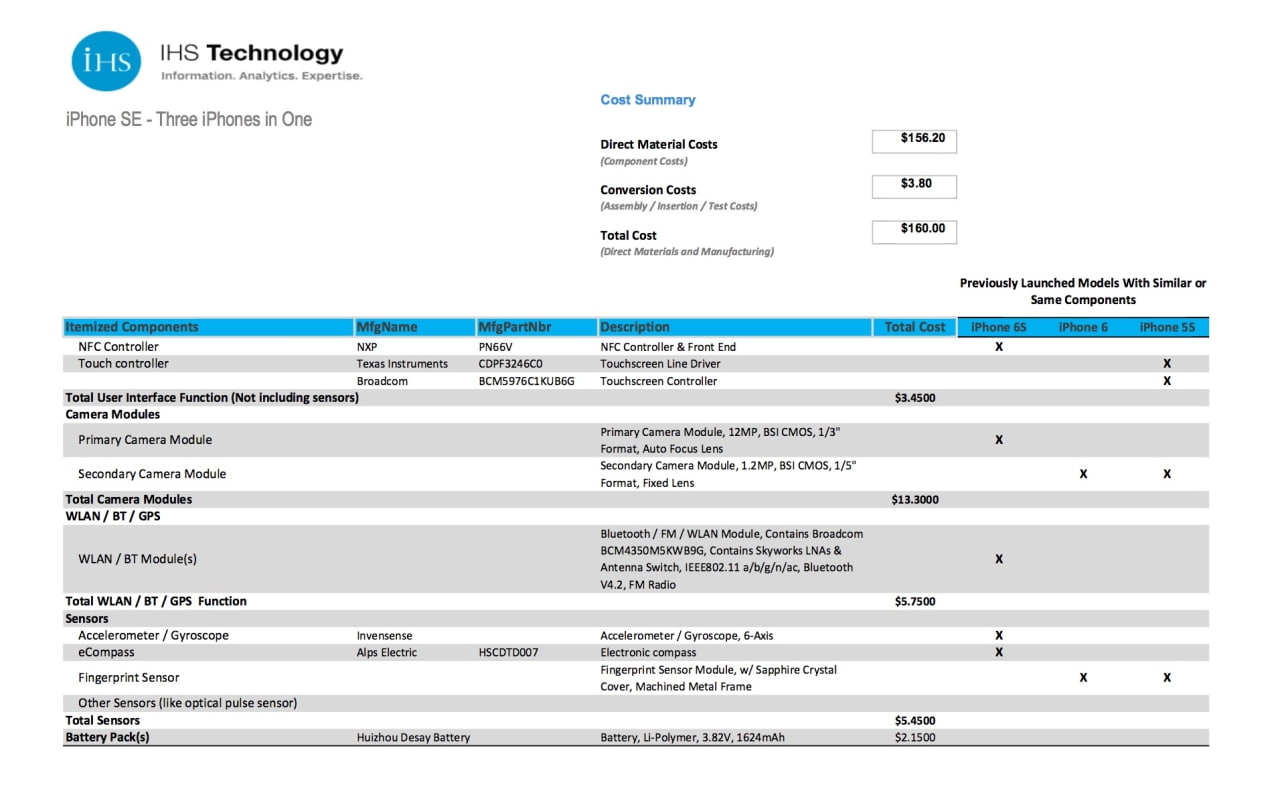Click the X mark for NFC Controller under iPhone 6S

997,346
